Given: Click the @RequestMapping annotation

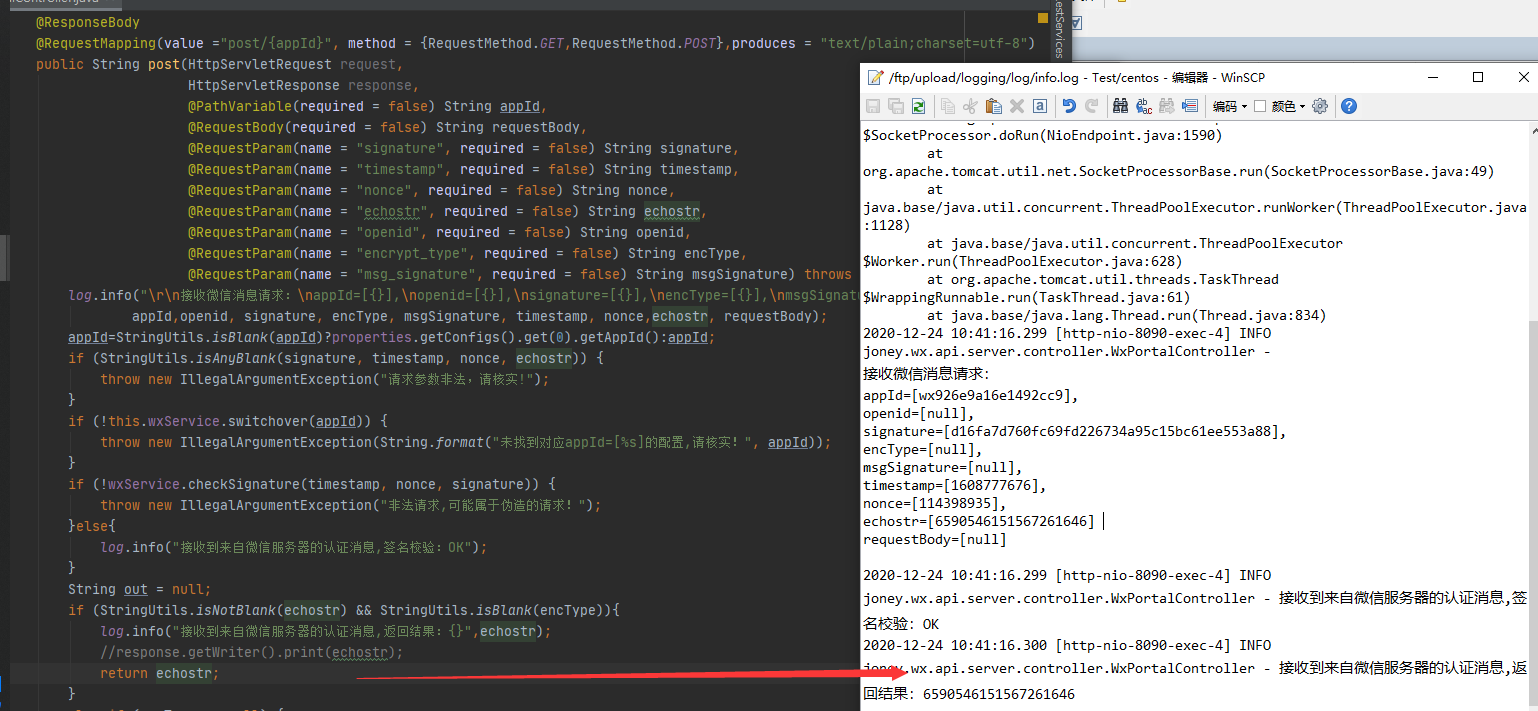Looking at the screenshot, I should point(96,43).
